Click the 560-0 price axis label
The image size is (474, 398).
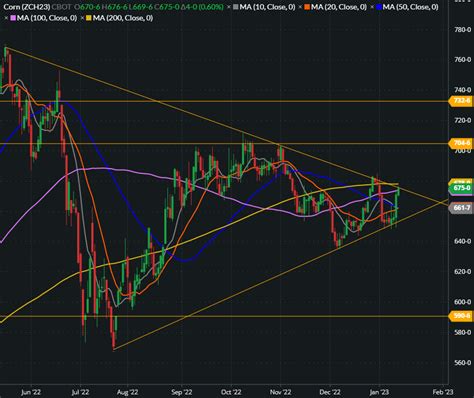point(463,362)
